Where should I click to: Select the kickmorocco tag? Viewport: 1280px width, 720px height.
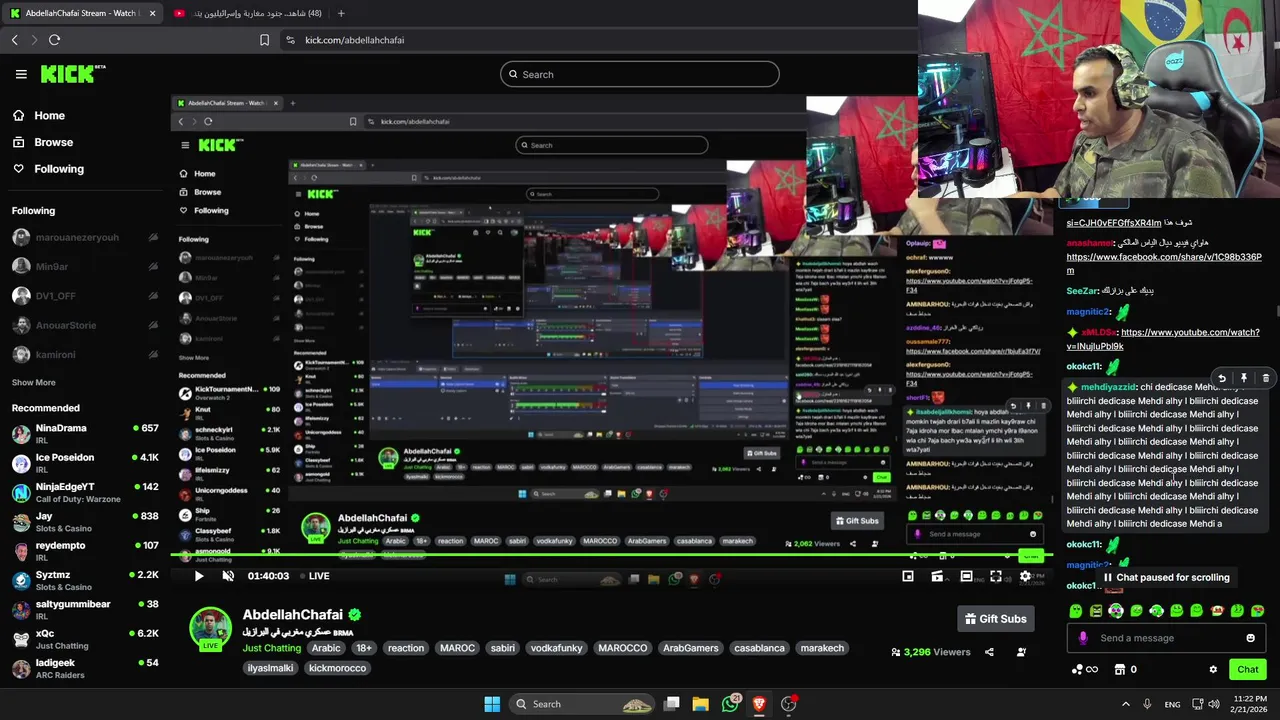337,668
